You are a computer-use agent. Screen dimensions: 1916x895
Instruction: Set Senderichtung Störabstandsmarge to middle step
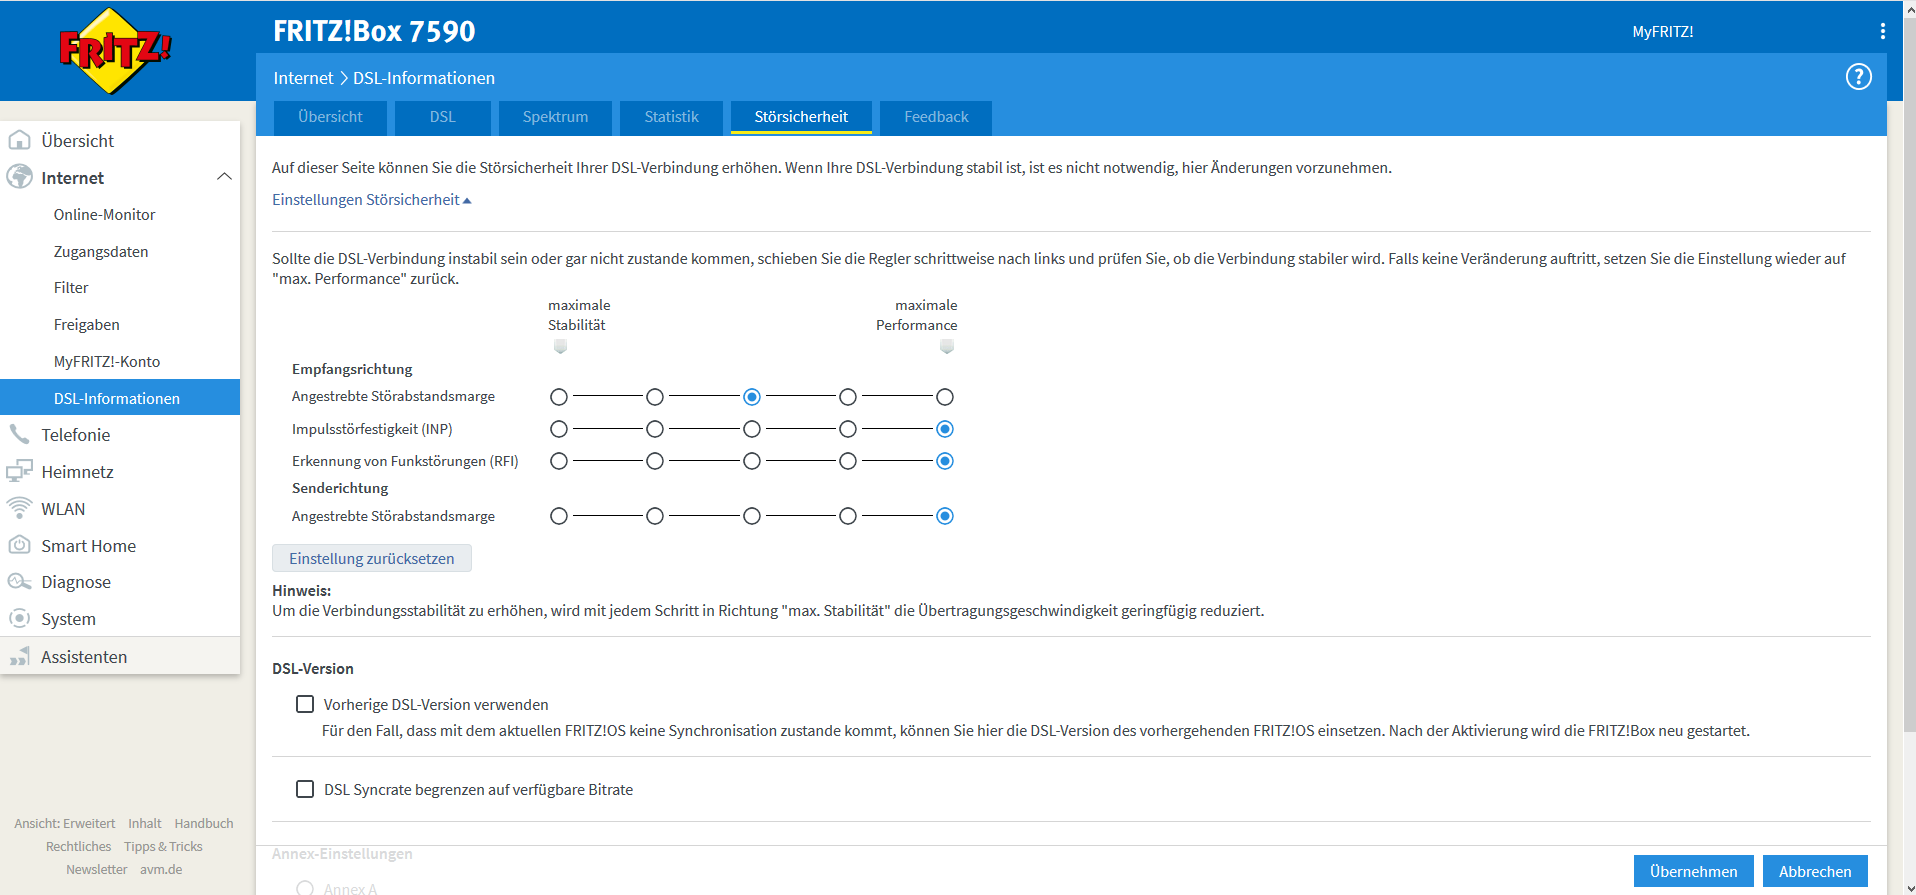[x=752, y=516]
